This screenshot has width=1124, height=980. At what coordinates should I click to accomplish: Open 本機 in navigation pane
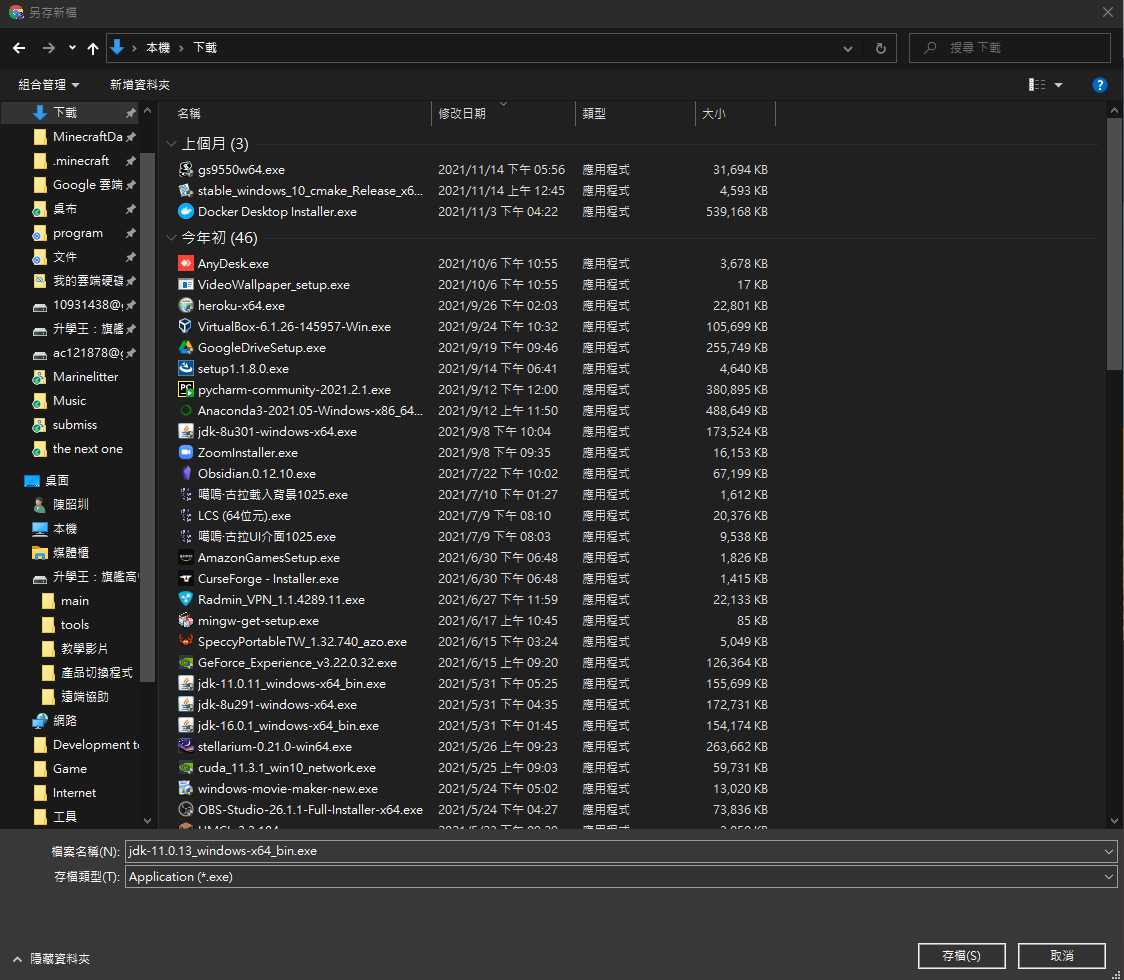coord(65,528)
